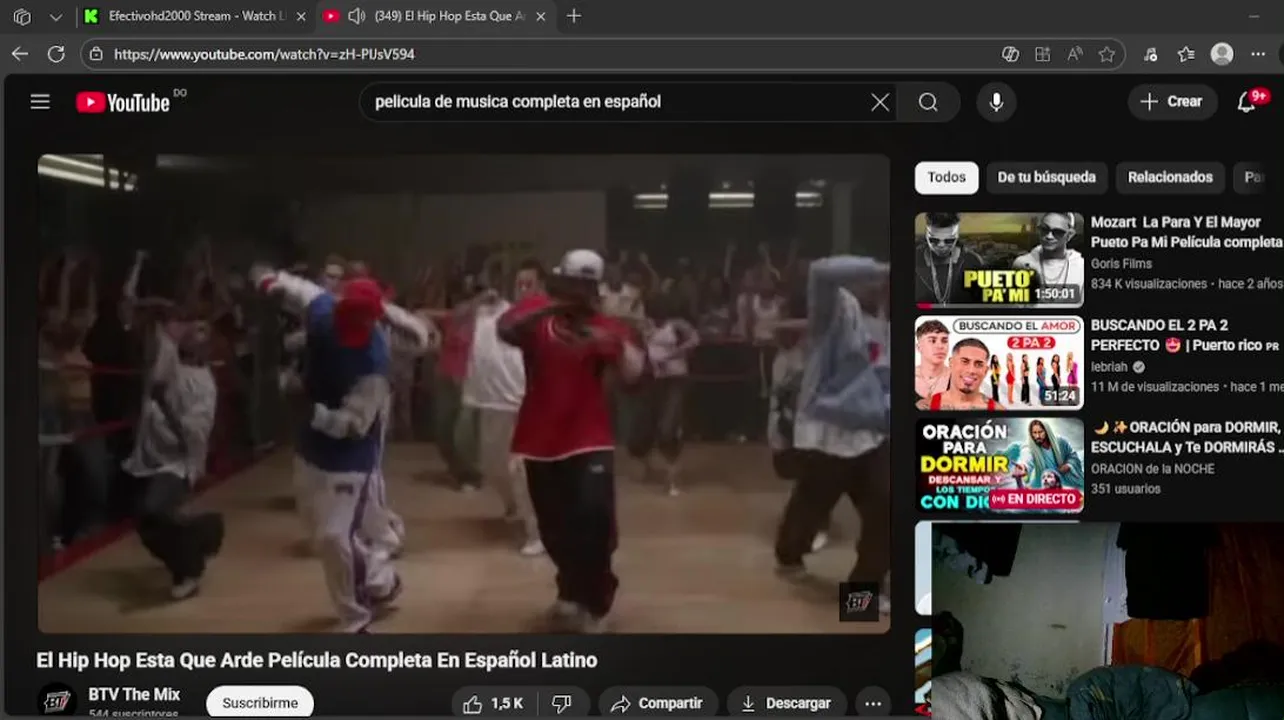This screenshot has width=1284, height=720.
Task: Open Oración Para Dormir live thumbnail
Action: click(x=999, y=465)
